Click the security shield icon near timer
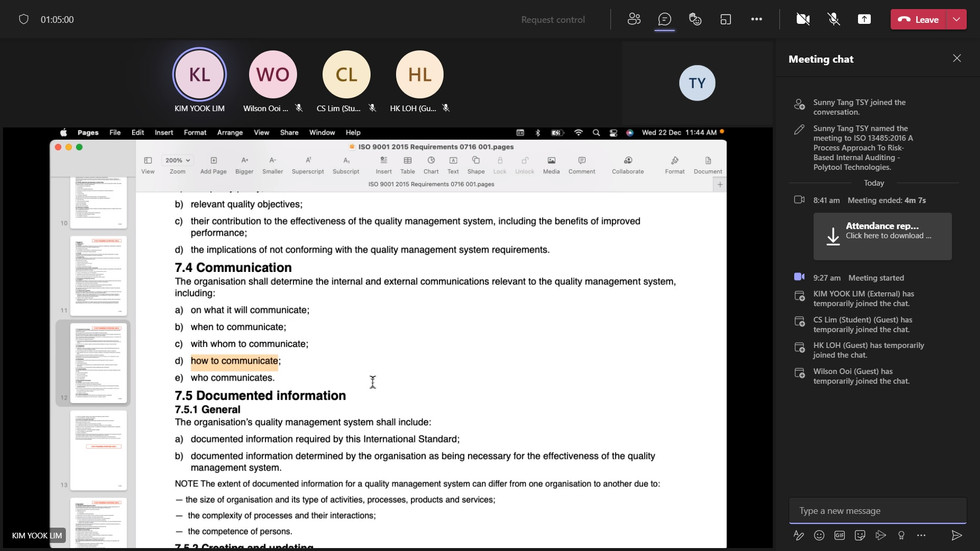 pos(24,19)
